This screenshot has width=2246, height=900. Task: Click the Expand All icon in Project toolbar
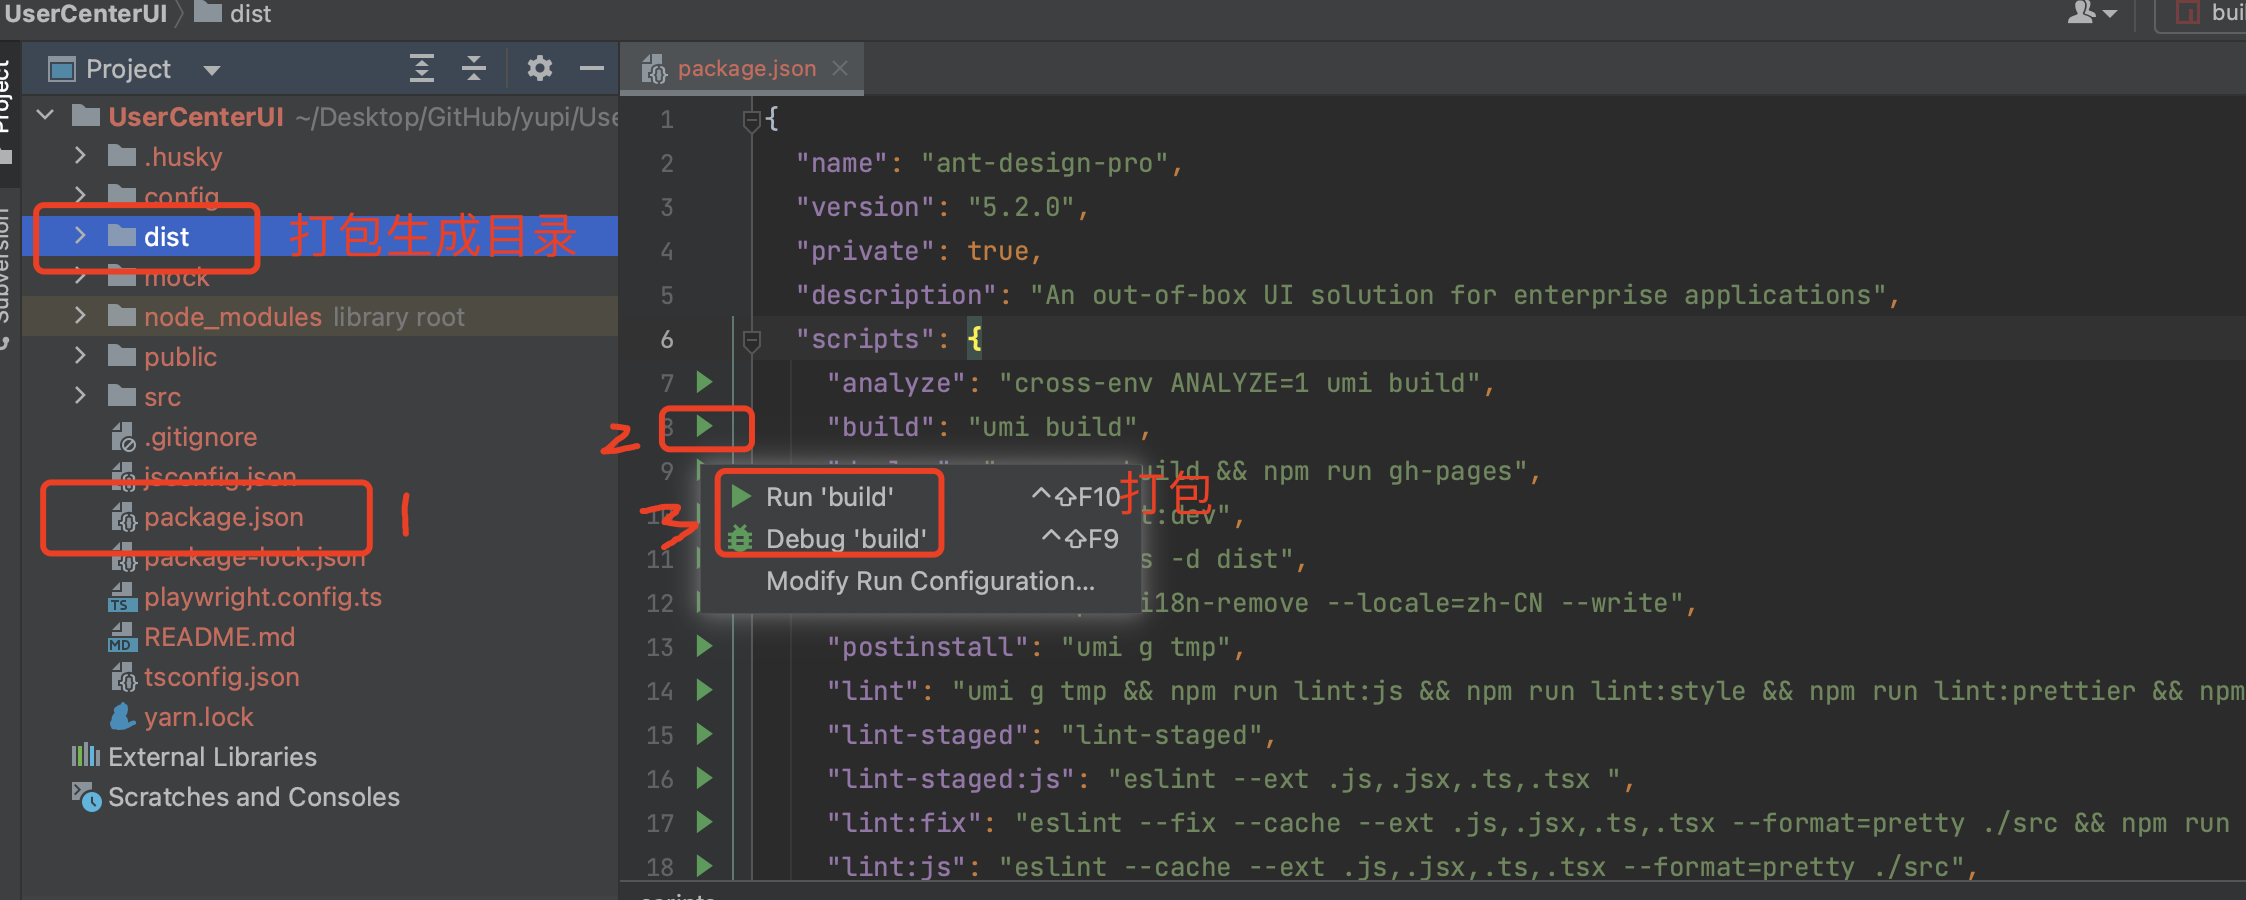pos(422,68)
